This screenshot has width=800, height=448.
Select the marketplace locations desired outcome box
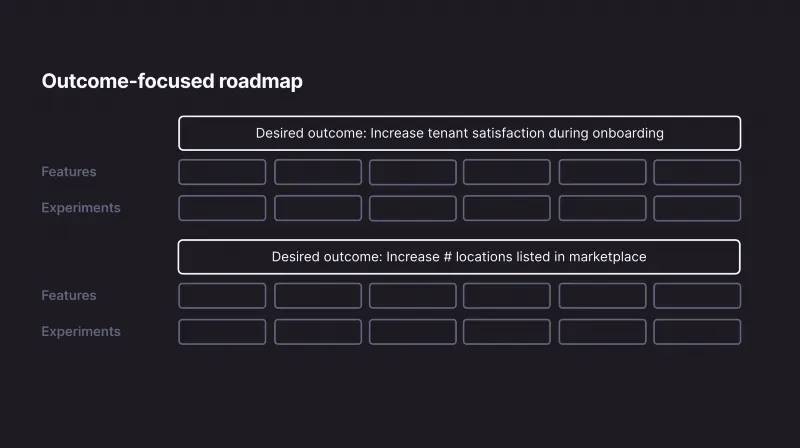point(459,257)
